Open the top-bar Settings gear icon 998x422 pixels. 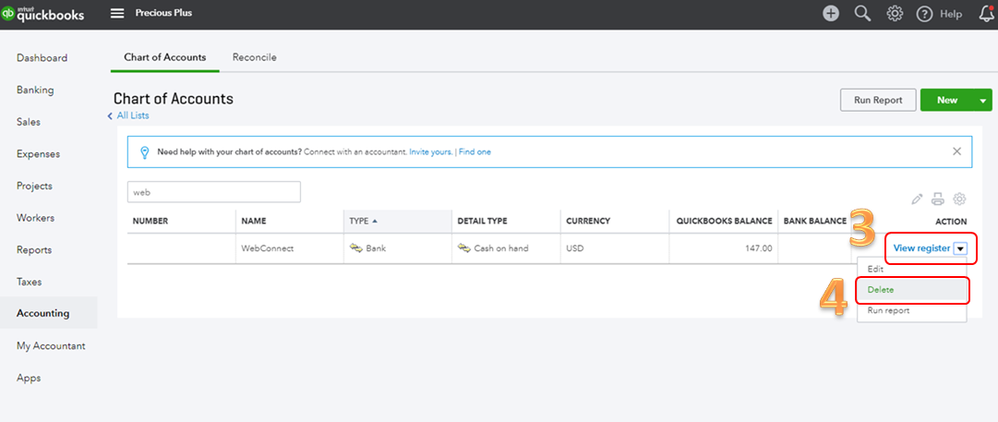pyautogui.click(x=895, y=13)
